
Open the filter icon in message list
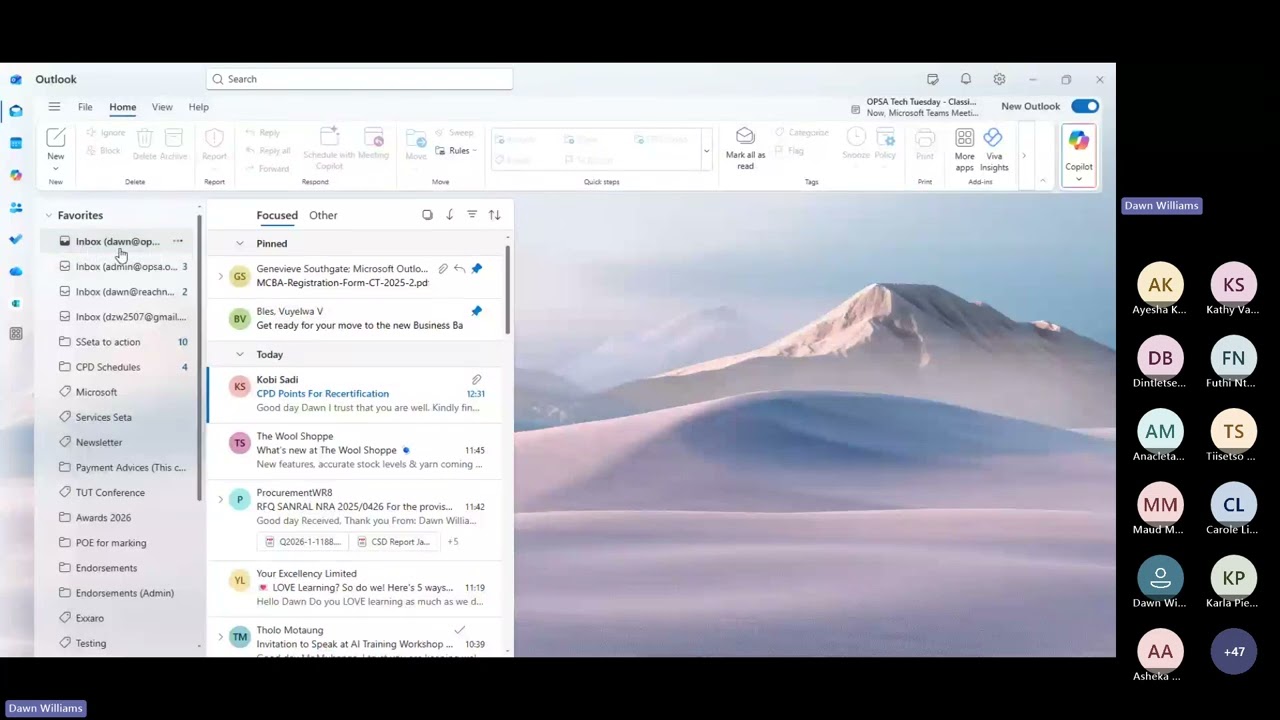click(472, 215)
